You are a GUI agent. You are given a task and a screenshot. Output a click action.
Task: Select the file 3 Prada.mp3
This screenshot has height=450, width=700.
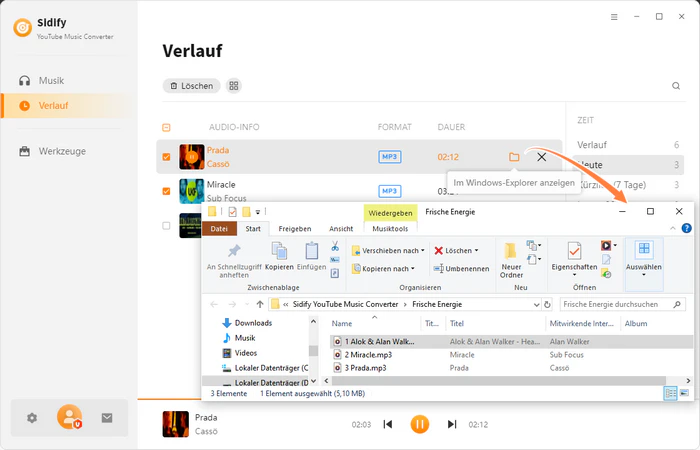tap(366, 368)
